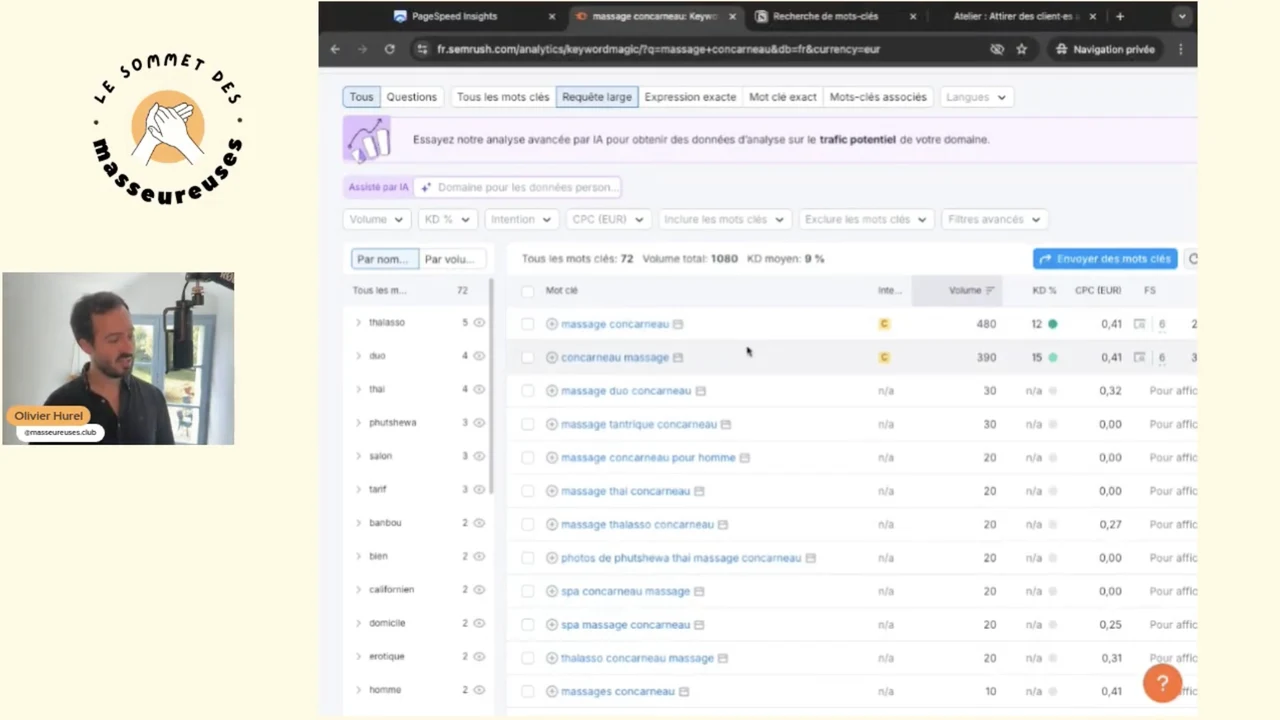Open the massage duo concarneau keyword link
The height and width of the screenshot is (720, 1280).
coord(626,391)
